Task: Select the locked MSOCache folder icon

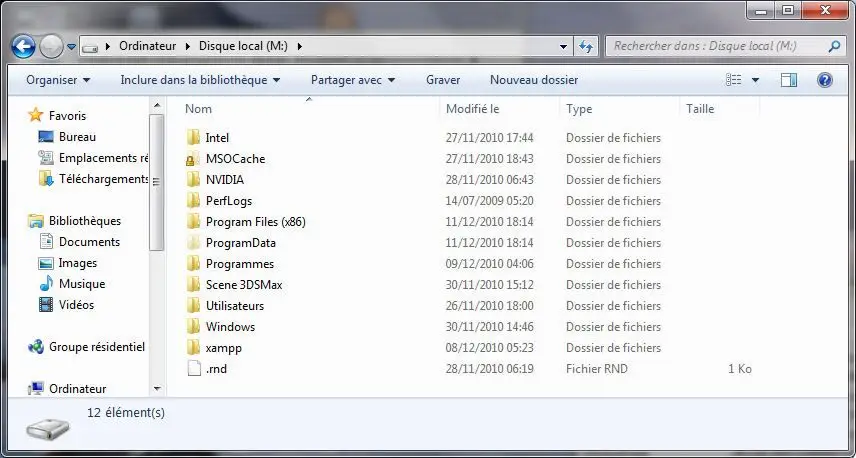Action: coord(193,159)
